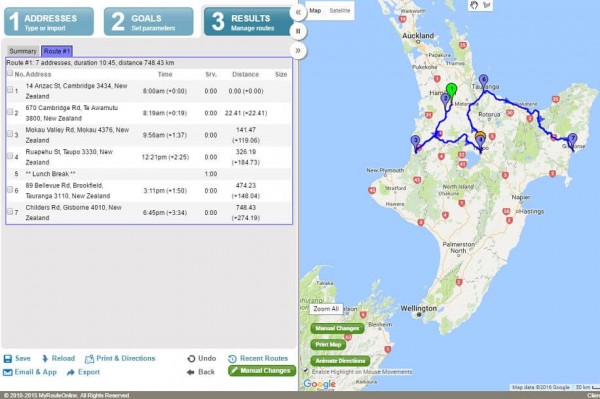Image resolution: width=600 pixels, height=399 pixels.
Task: Toggle Enable Highlight on Mouse Movements checkbox
Action: [306, 370]
